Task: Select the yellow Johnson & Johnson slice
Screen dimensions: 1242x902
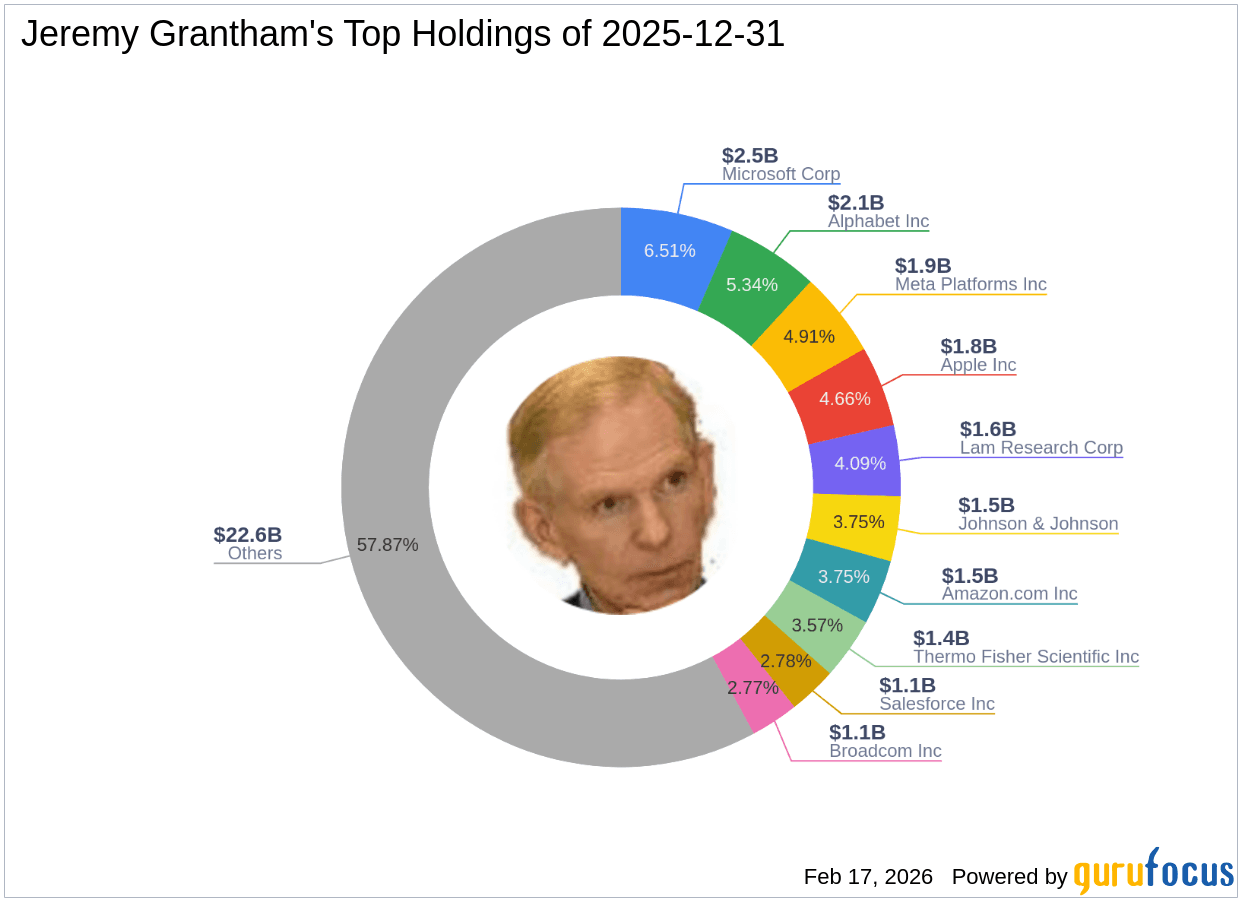Action: tap(853, 522)
